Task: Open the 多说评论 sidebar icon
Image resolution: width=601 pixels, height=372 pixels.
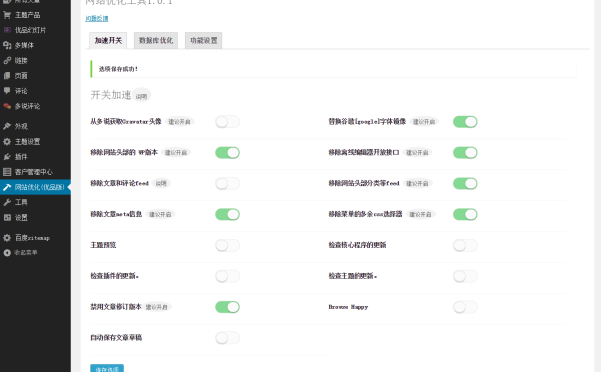Action: pyautogui.click(x=7, y=106)
